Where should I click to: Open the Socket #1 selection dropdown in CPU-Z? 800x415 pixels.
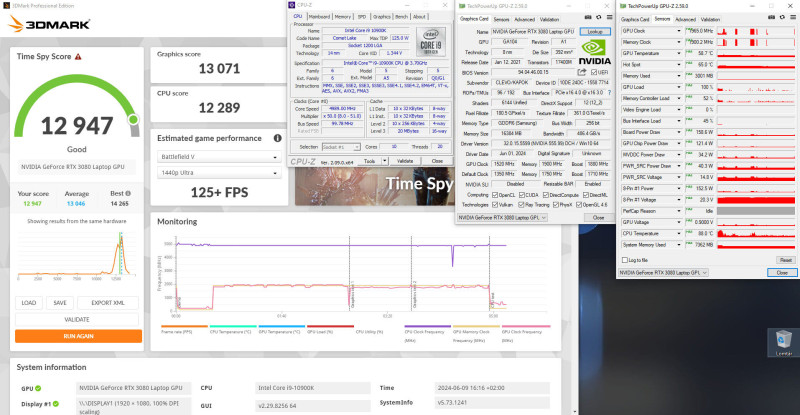pyautogui.click(x=341, y=147)
